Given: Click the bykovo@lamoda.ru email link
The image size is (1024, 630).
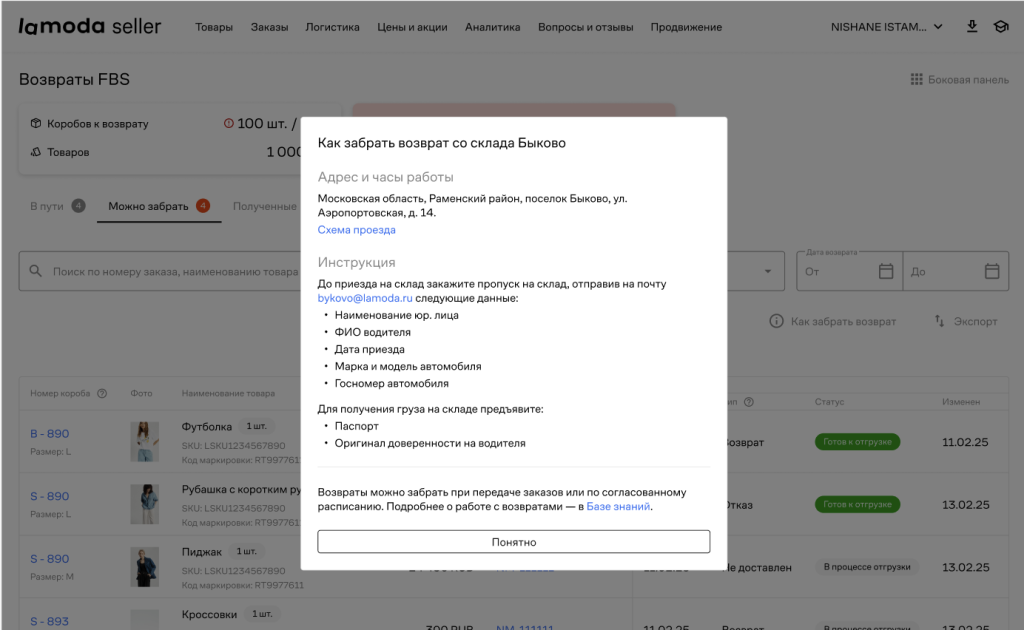Looking at the screenshot, I should pyautogui.click(x=364, y=298).
